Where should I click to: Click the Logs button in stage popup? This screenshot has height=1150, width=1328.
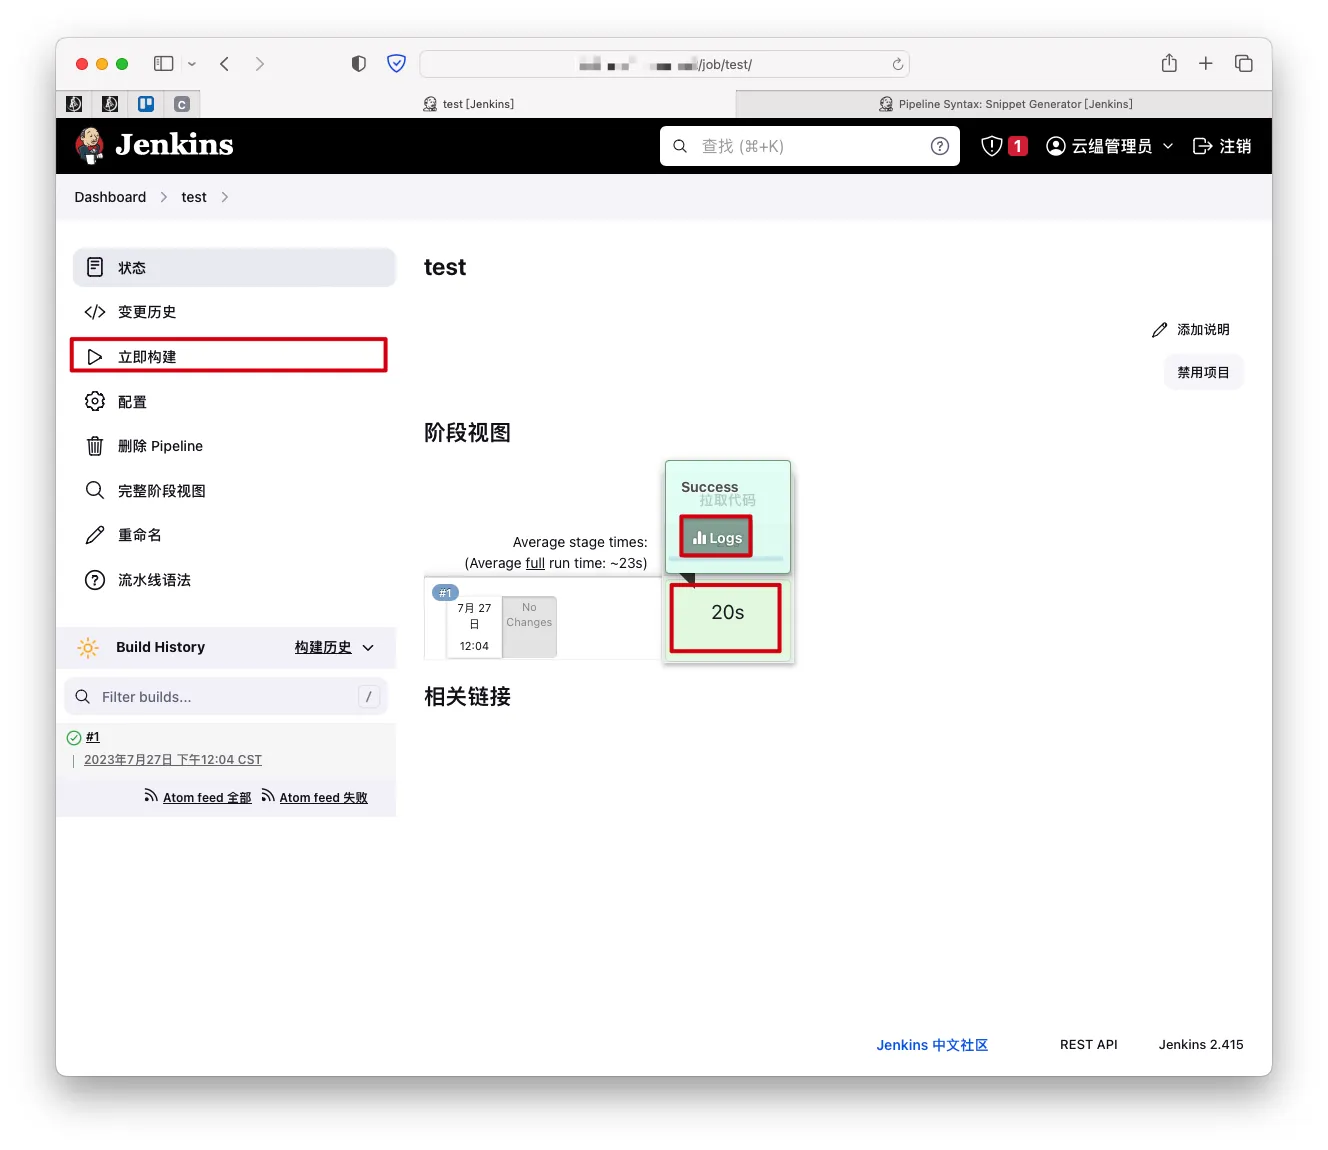pos(717,537)
